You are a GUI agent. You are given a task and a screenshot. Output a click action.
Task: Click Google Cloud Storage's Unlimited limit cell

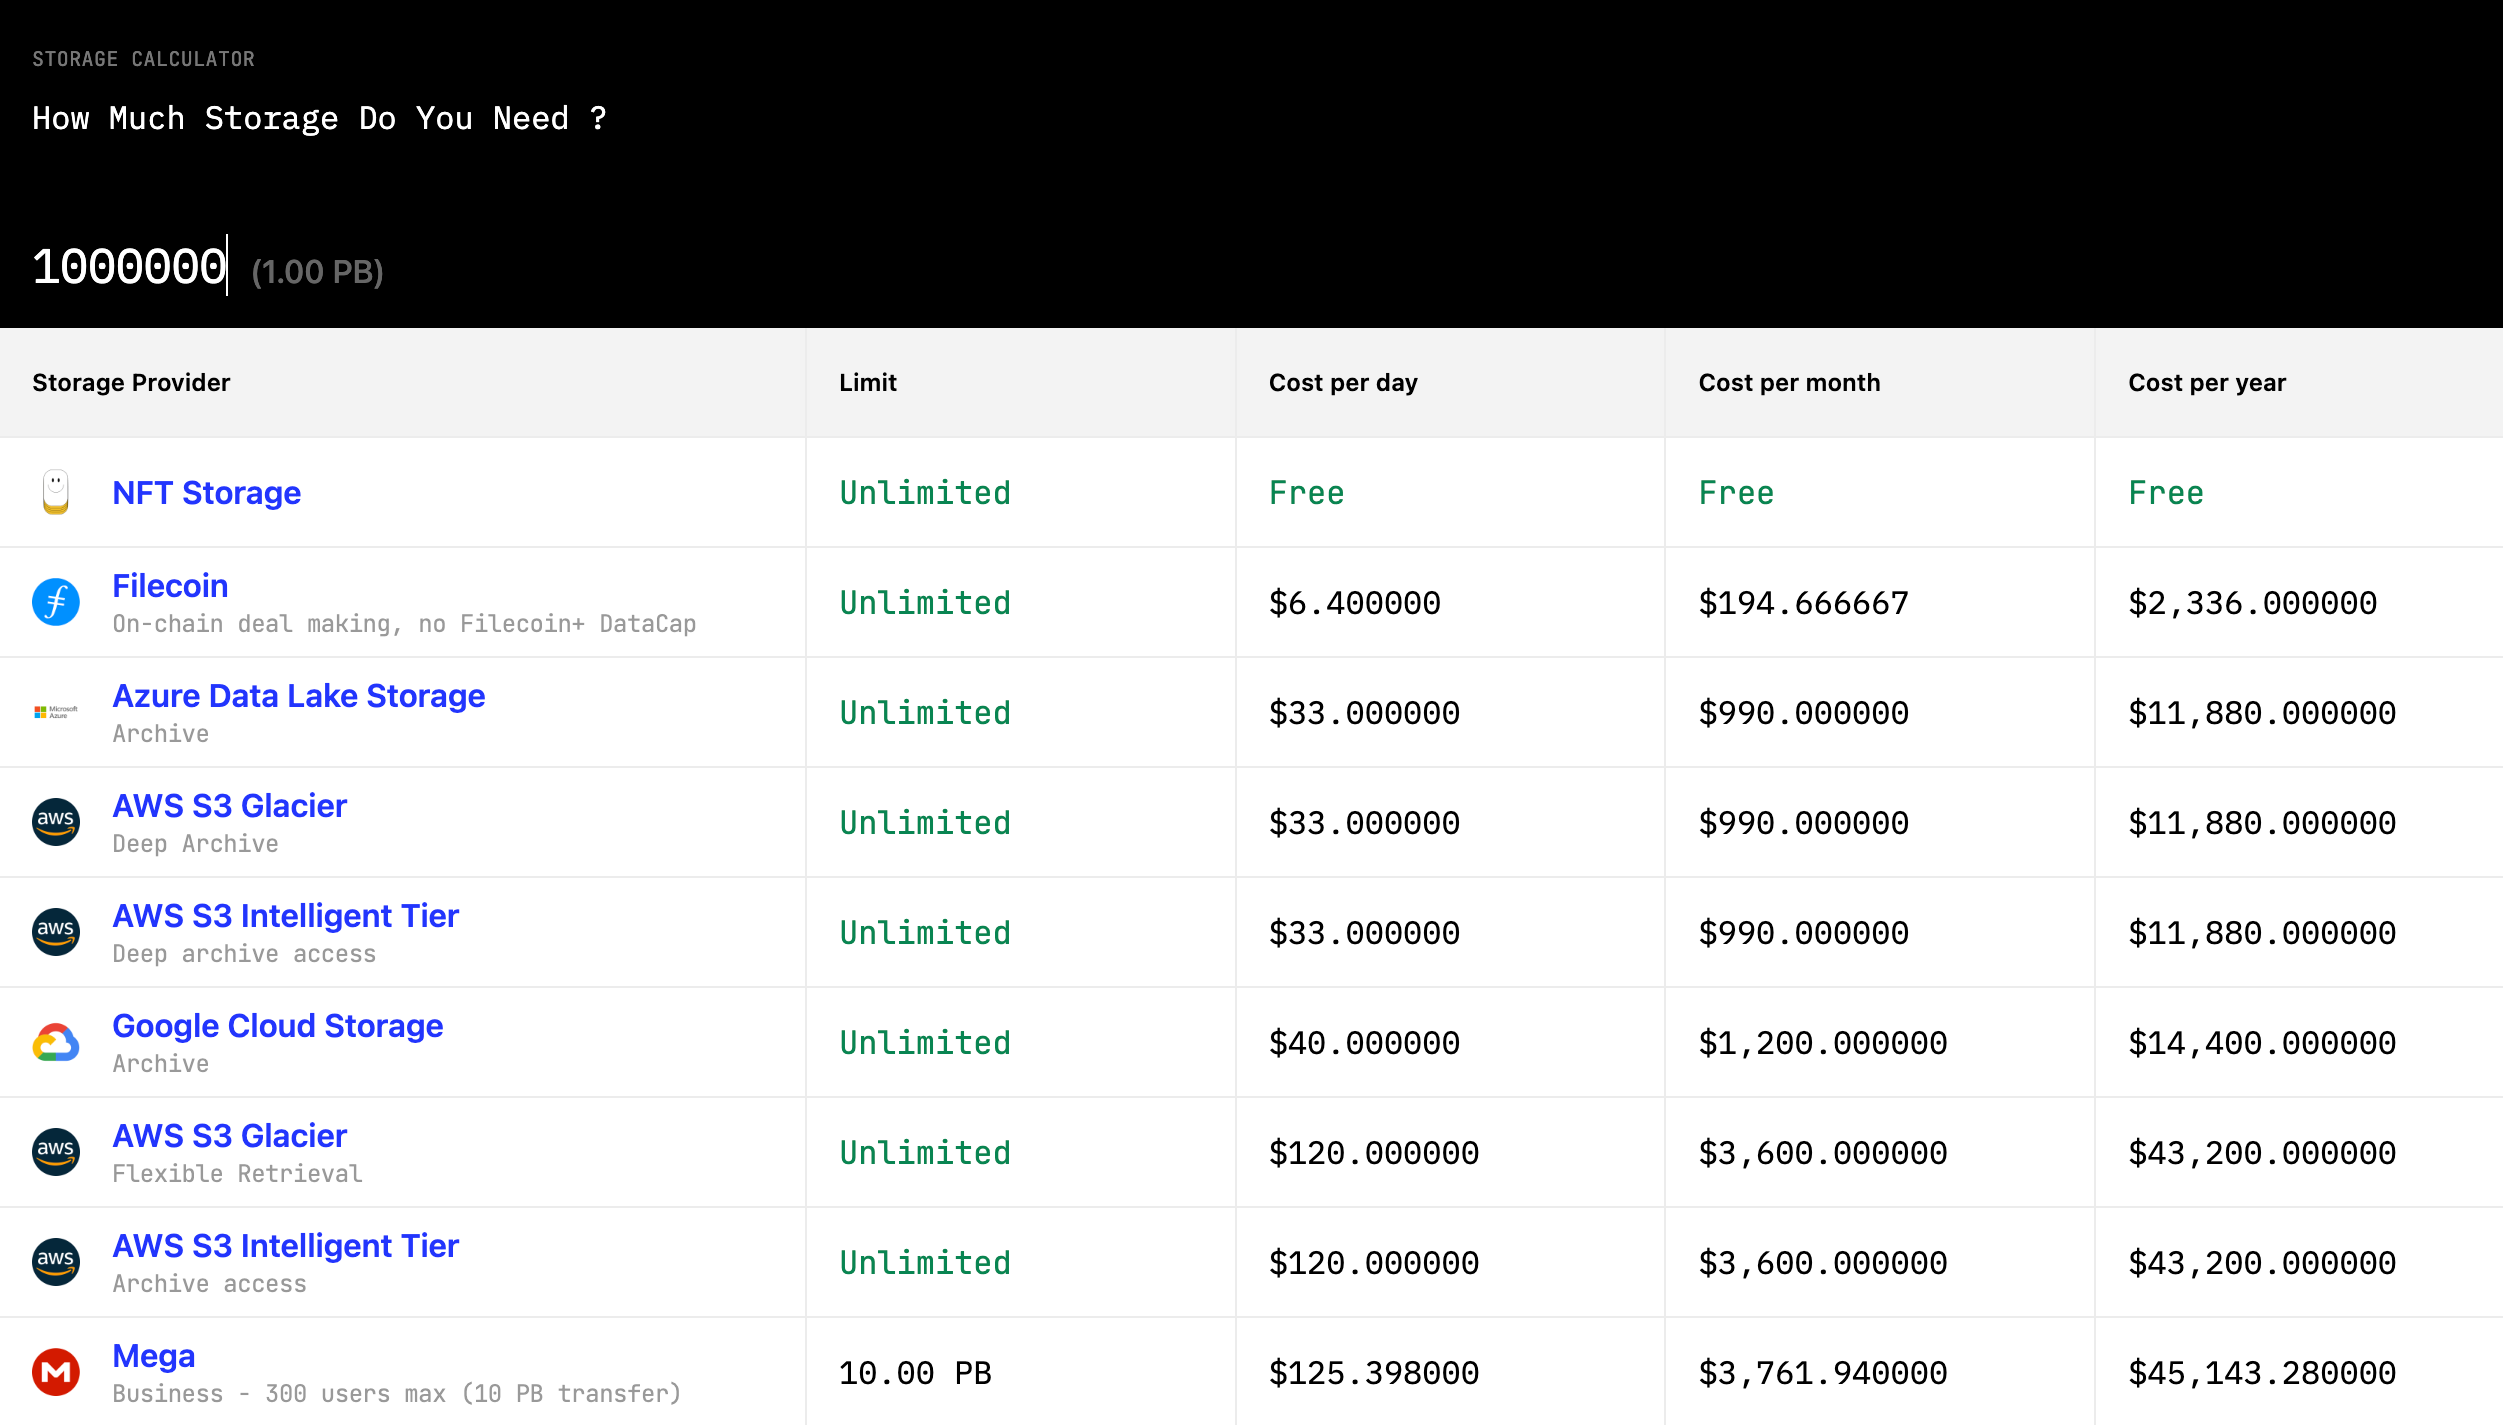tap(925, 1042)
